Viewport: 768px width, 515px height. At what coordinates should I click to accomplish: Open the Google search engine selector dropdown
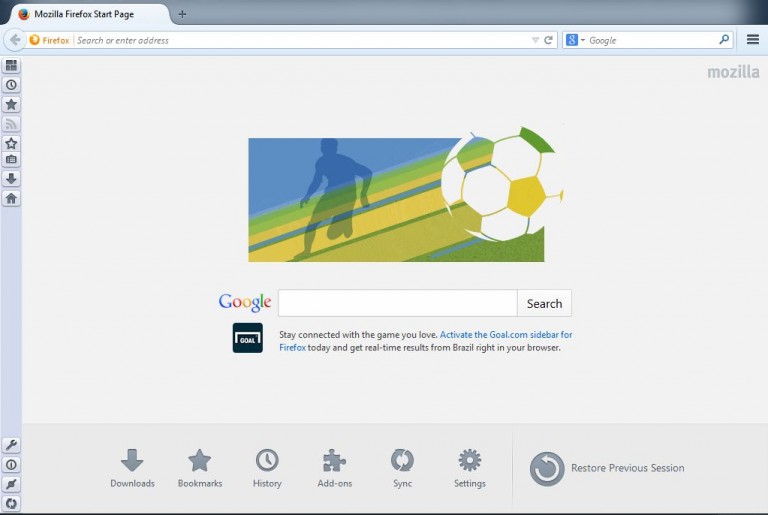click(576, 40)
